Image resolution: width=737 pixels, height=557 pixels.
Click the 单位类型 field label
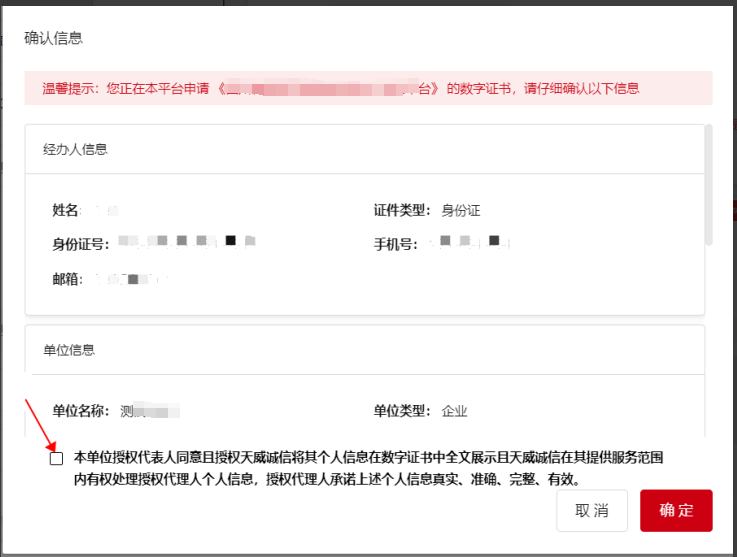403,411
